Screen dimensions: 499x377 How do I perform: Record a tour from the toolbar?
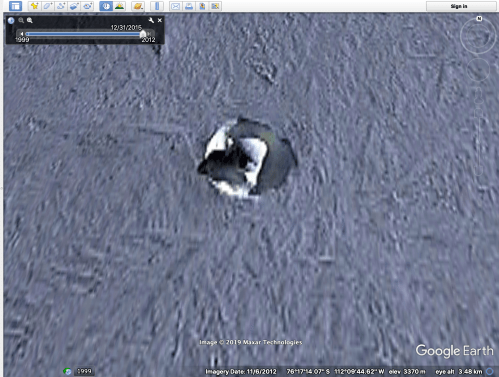[88, 6]
